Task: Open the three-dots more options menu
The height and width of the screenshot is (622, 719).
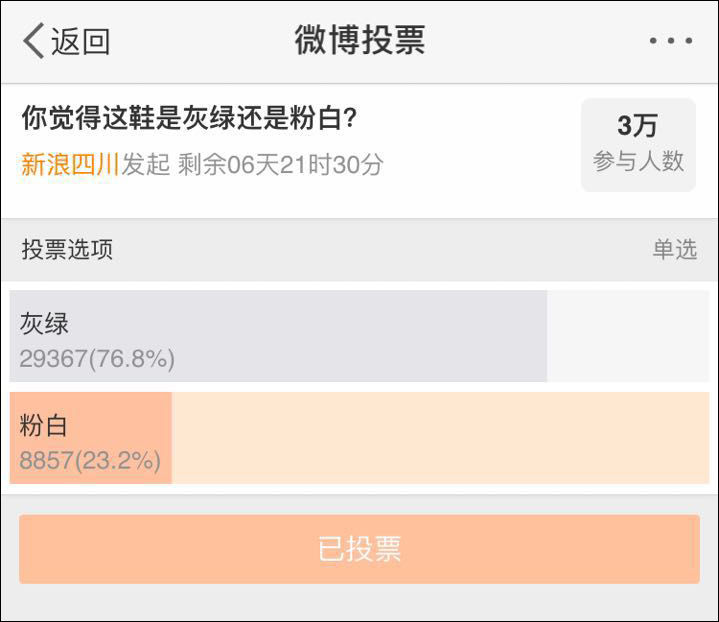Action: (x=670, y=41)
